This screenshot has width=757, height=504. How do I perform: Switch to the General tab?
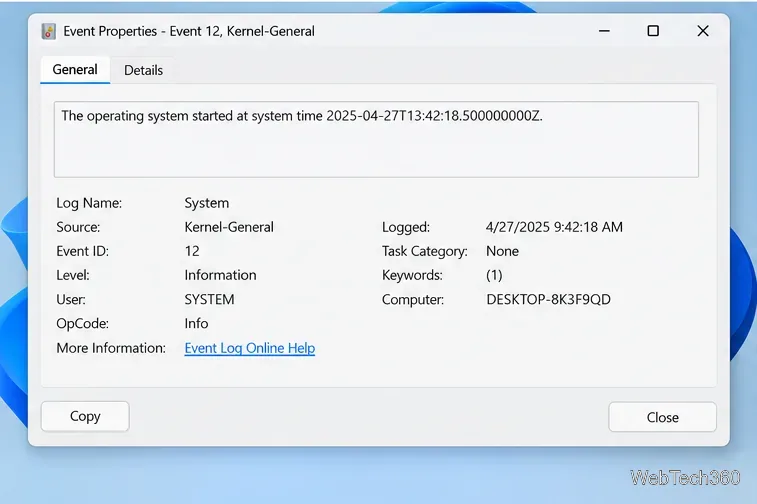pyautogui.click(x=75, y=70)
